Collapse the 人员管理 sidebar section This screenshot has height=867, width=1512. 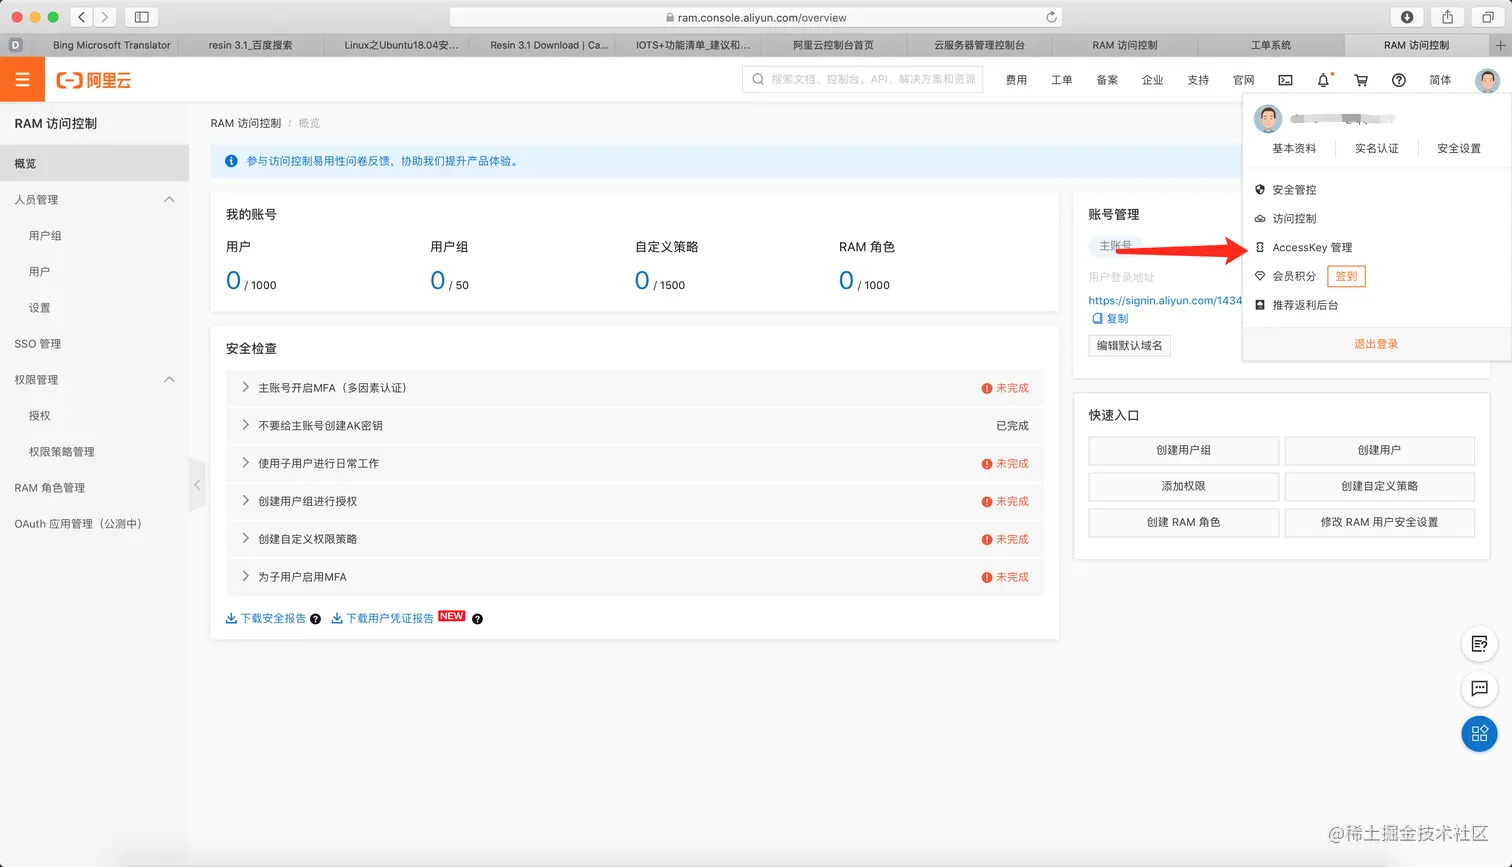169,200
